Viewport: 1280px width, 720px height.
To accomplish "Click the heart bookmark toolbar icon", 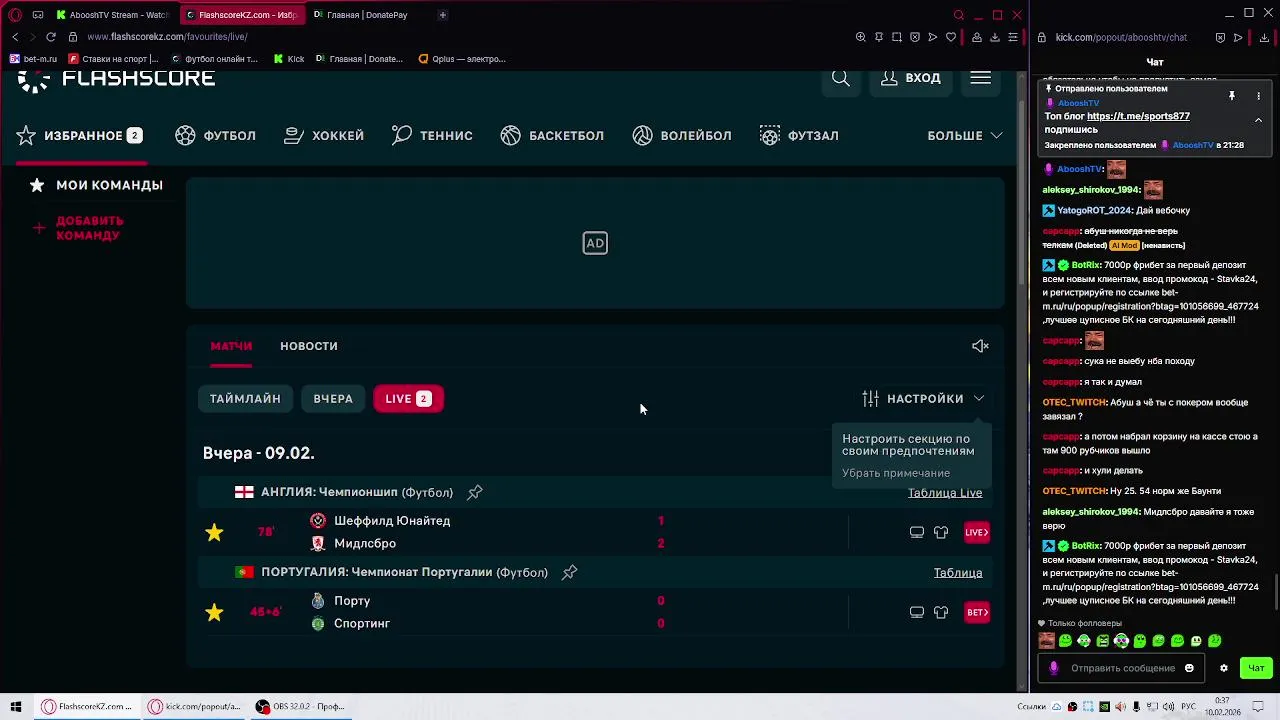I will (951, 37).
